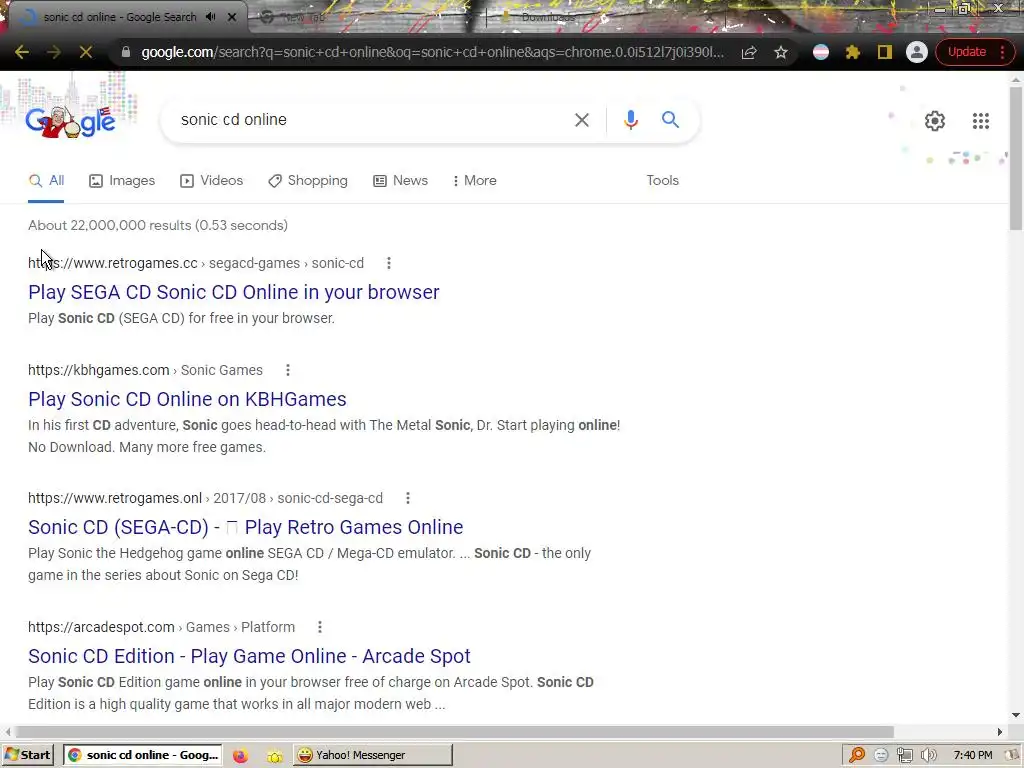Open options for retrogames.cc result
The height and width of the screenshot is (768, 1024).
tap(389, 263)
